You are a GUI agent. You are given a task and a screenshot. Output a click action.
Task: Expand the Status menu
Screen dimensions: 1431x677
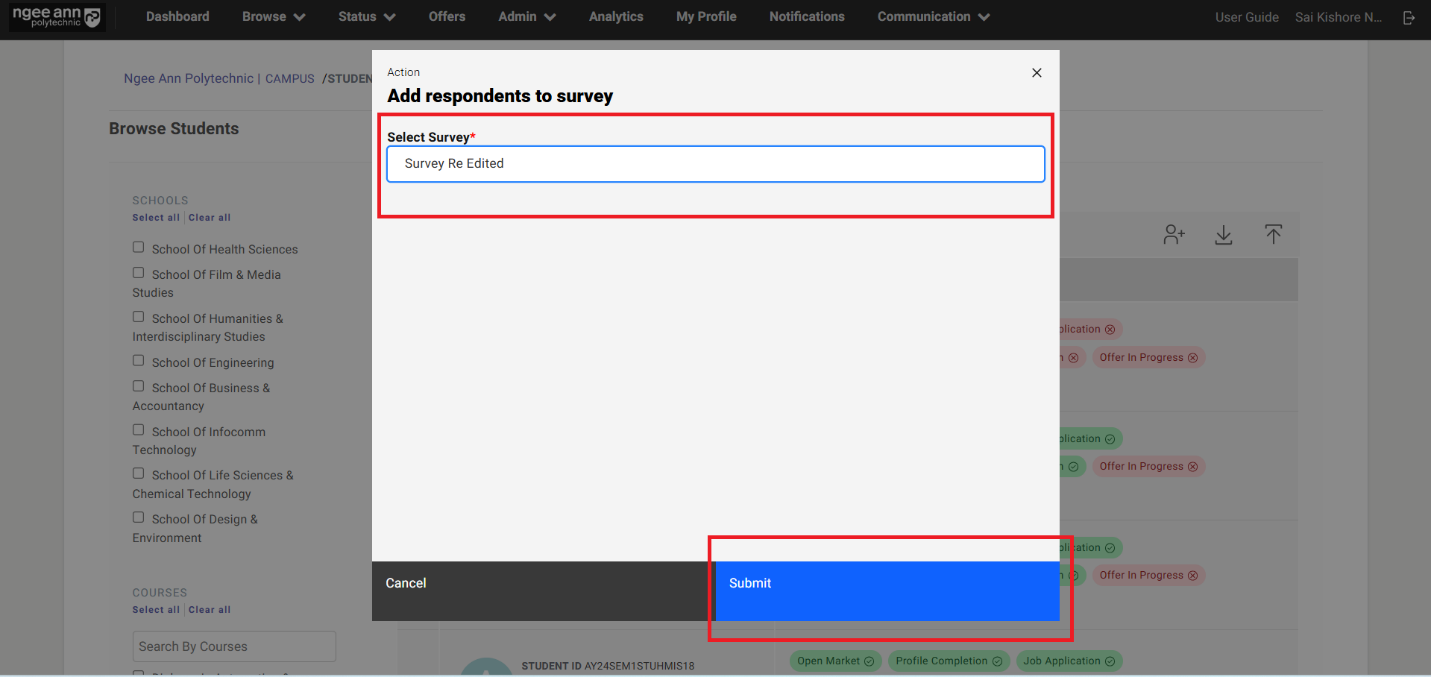tap(366, 17)
